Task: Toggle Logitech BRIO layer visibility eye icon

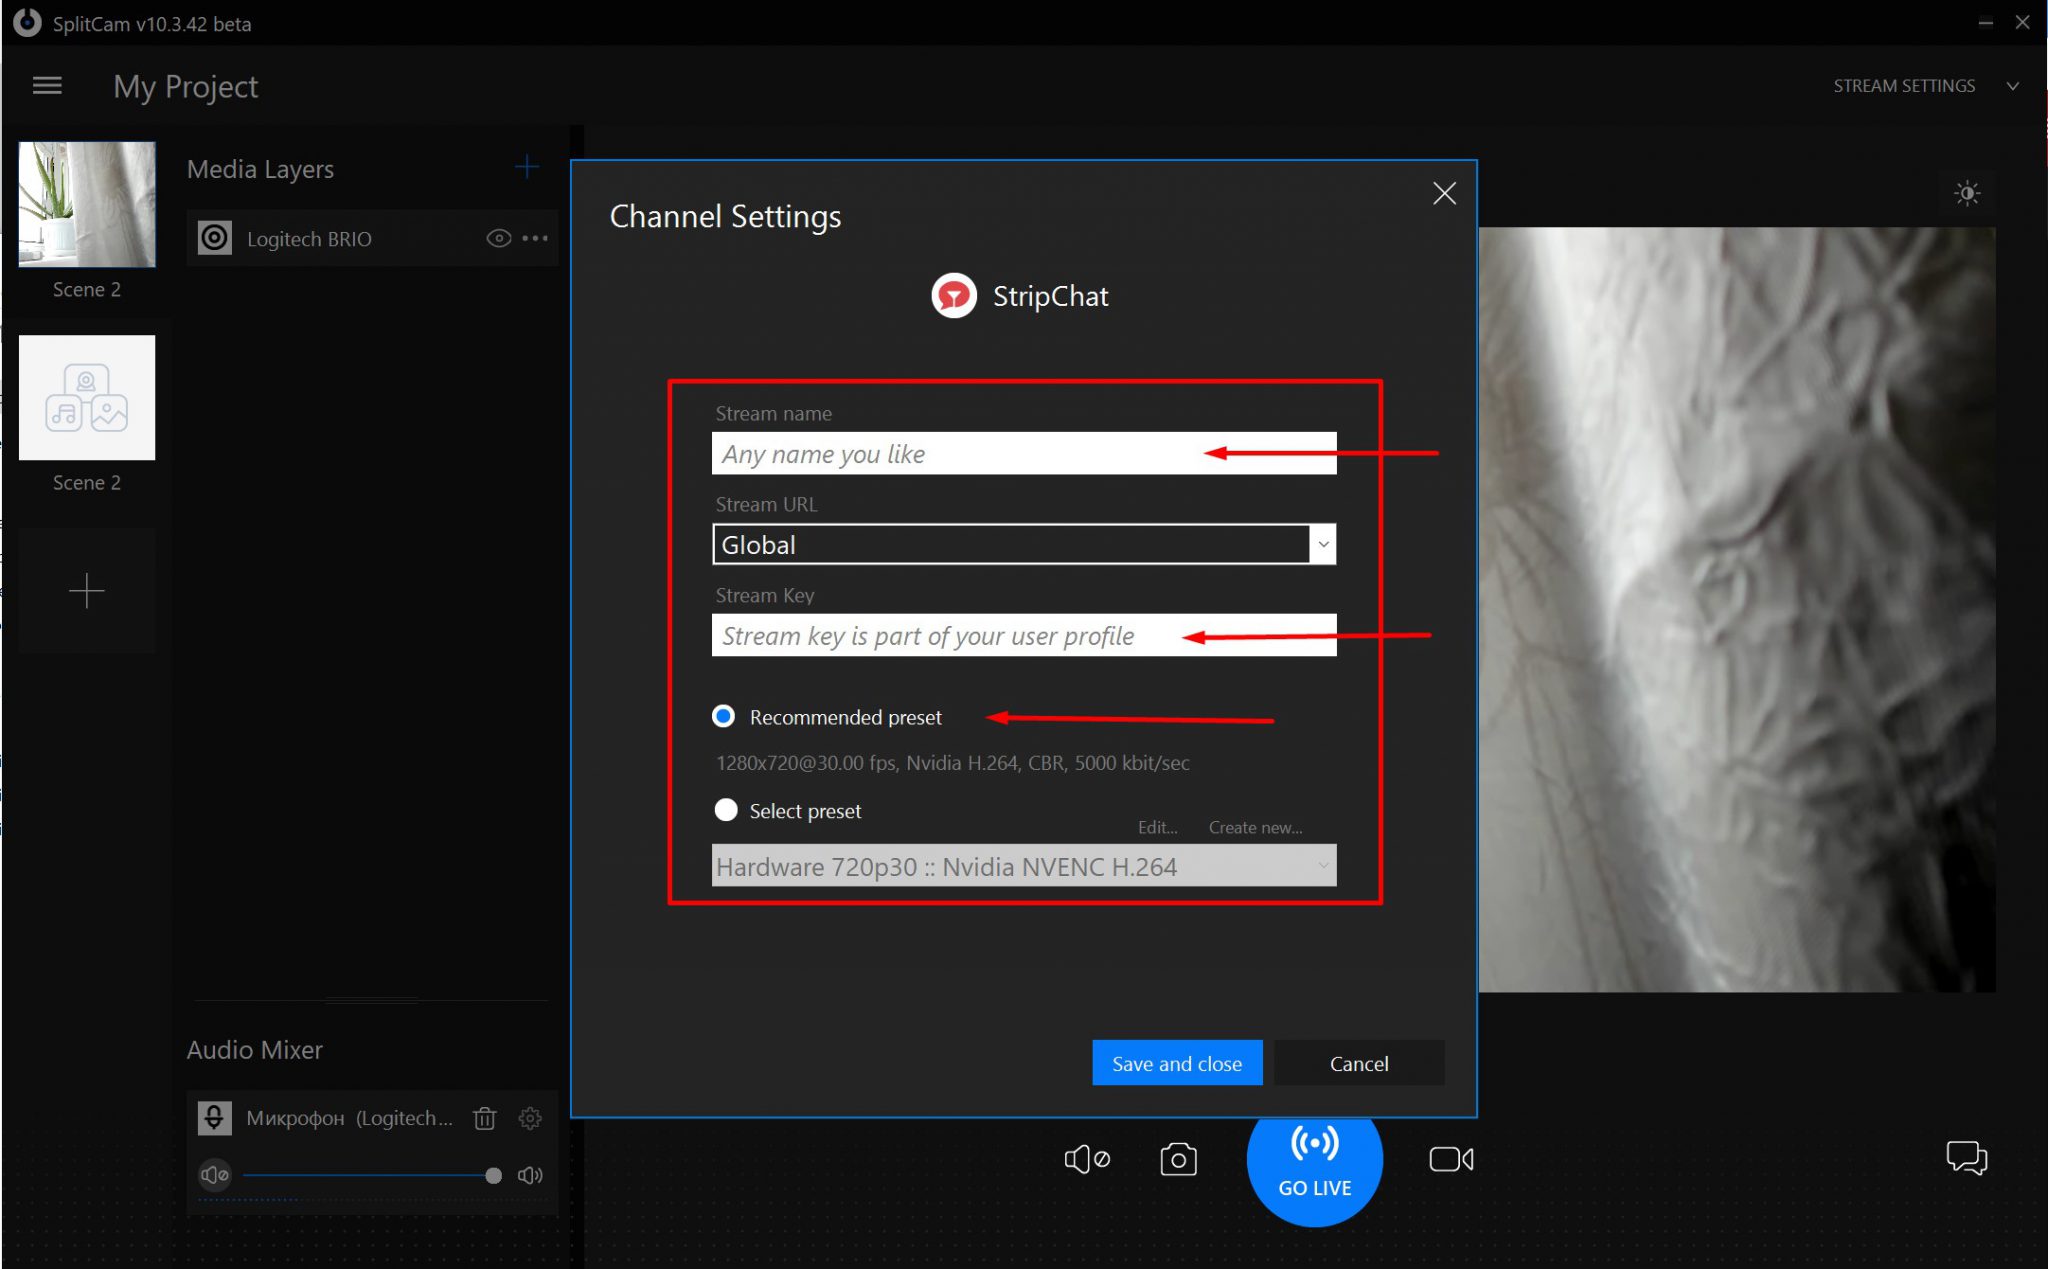Action: tap(499, 237)
